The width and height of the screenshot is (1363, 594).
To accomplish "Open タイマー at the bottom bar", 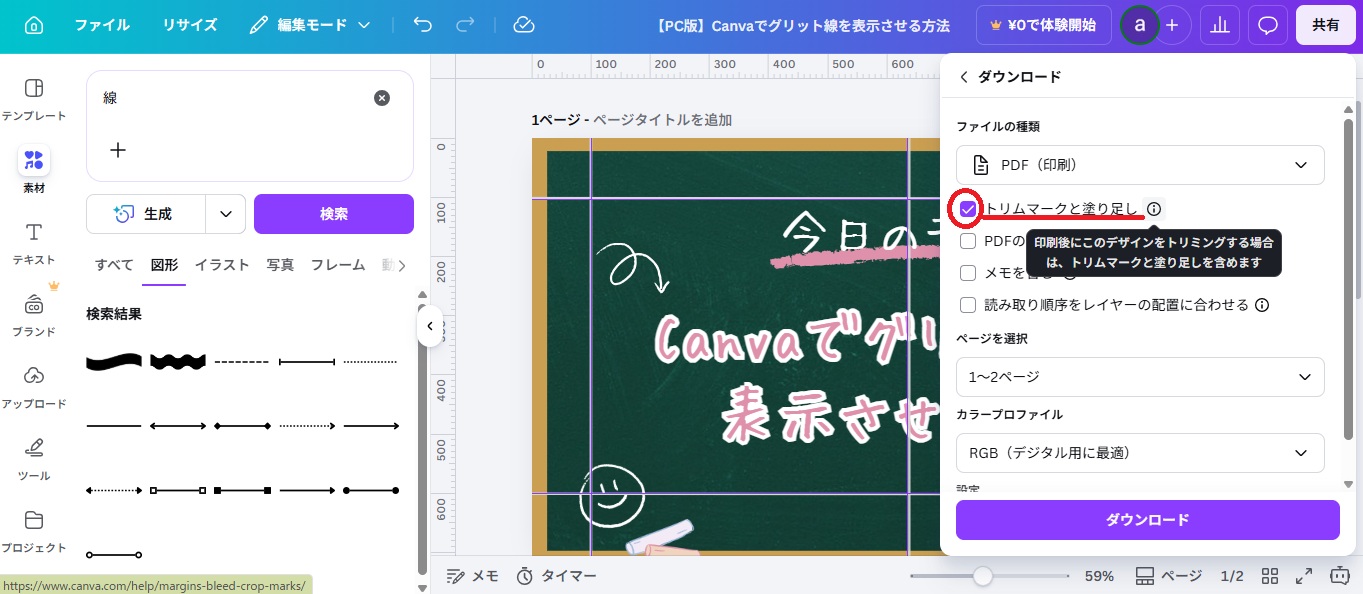I will click(x=556, y=576).
